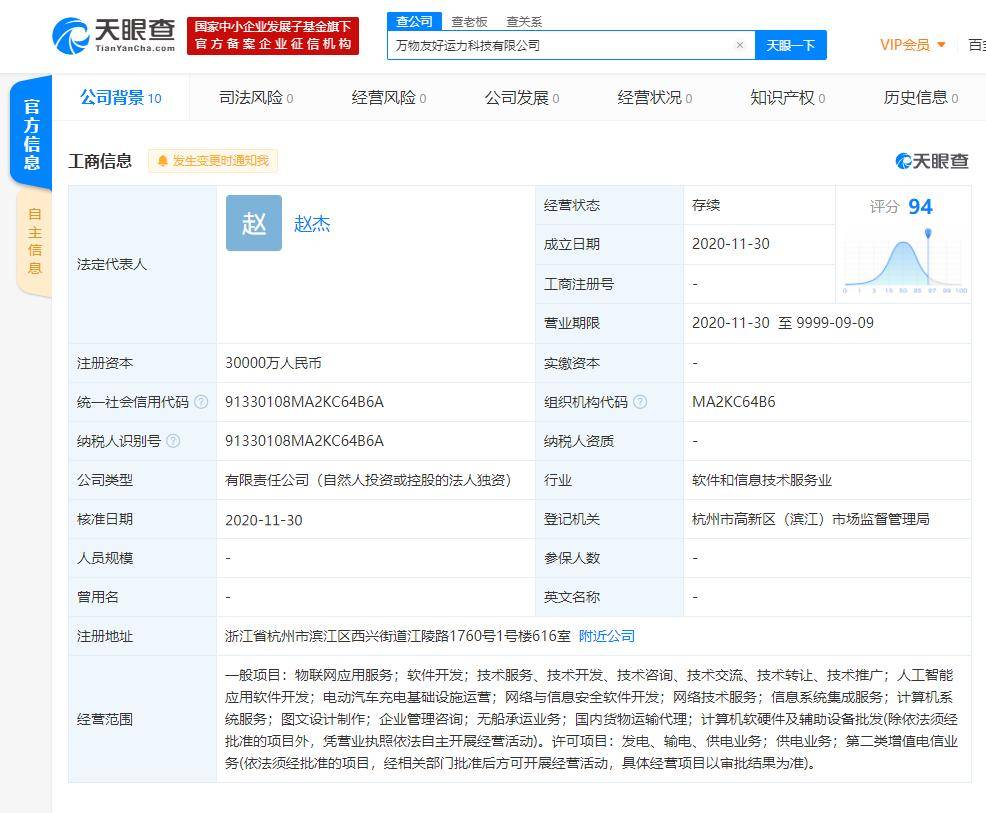Switch to 查老板 search mode

tap(469, 21)
